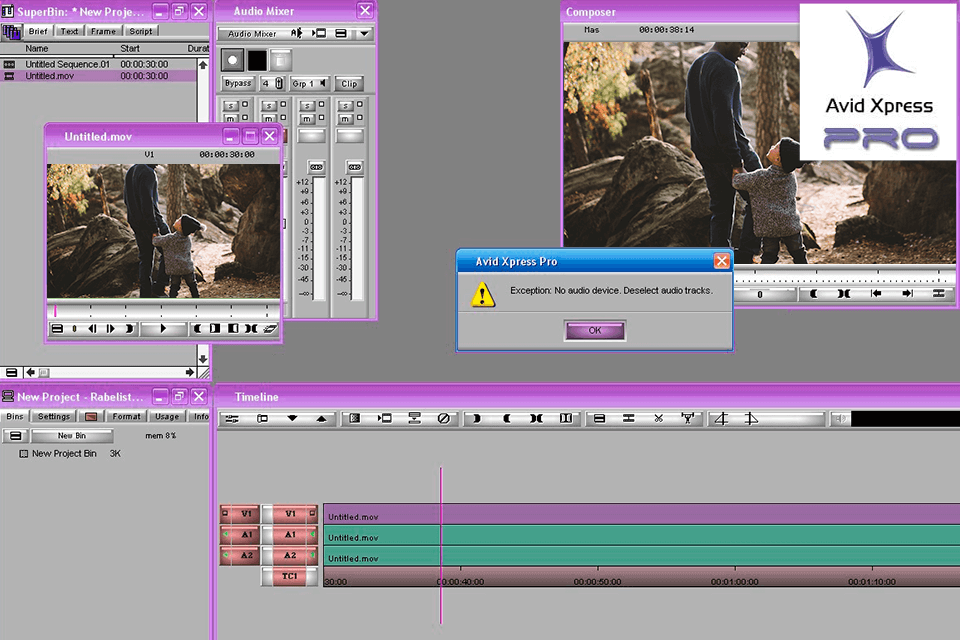The width and height of the screenshot is (960, 640).
Task: Switch to the Settings tab in Project window
Action: click(54, 416)
